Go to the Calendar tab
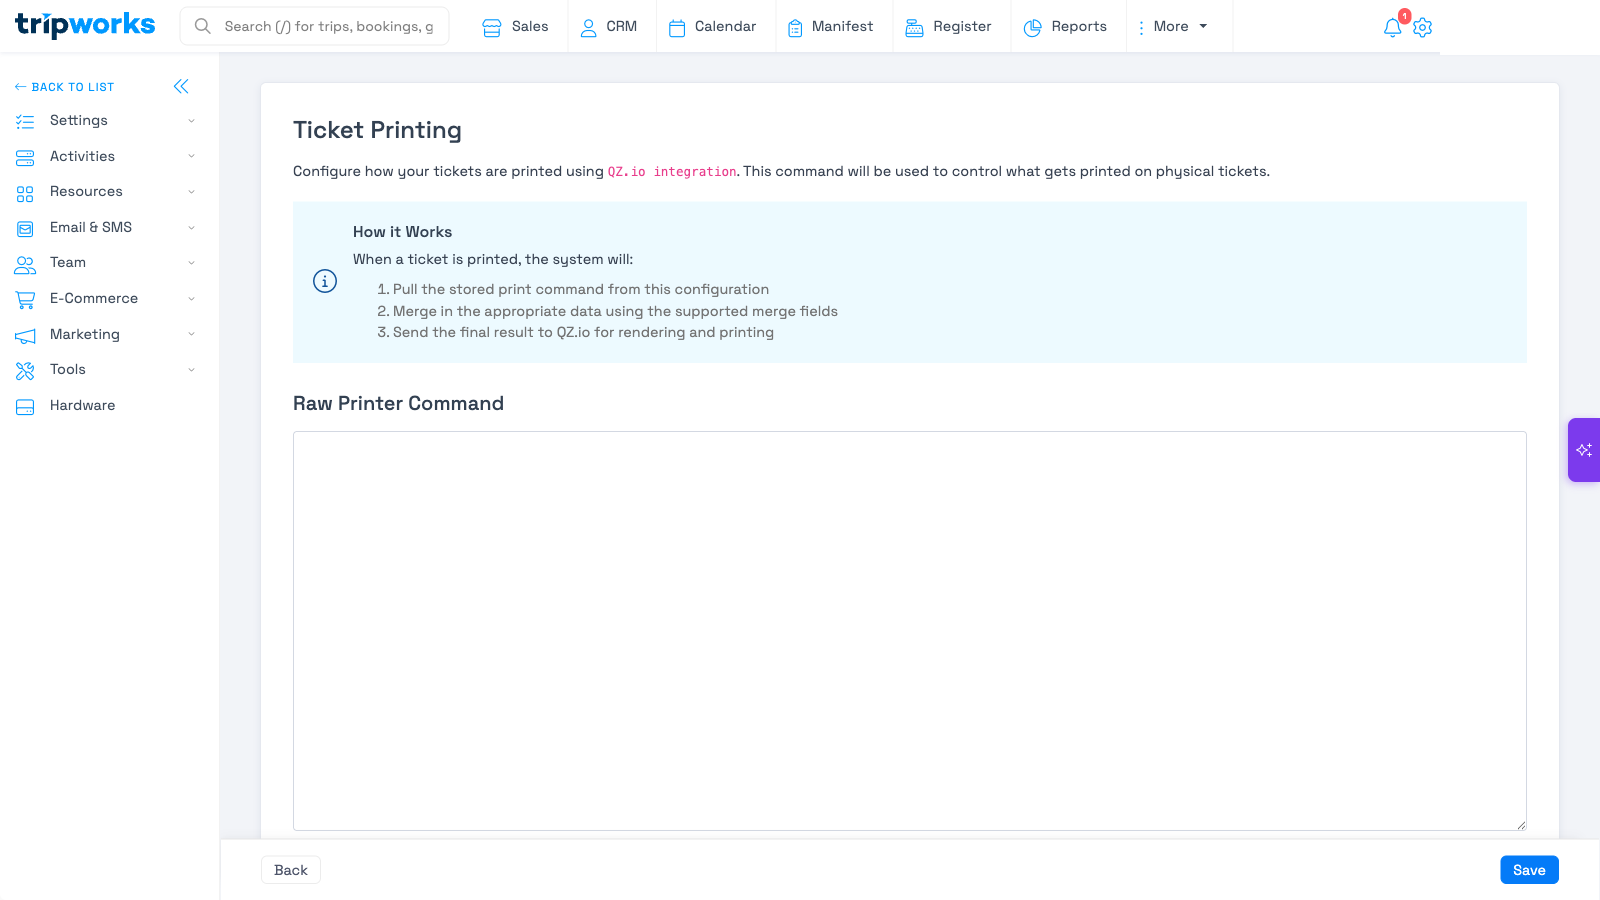Image resolution: width=1600 pixels, height=900 pixels. click(712, 26)
